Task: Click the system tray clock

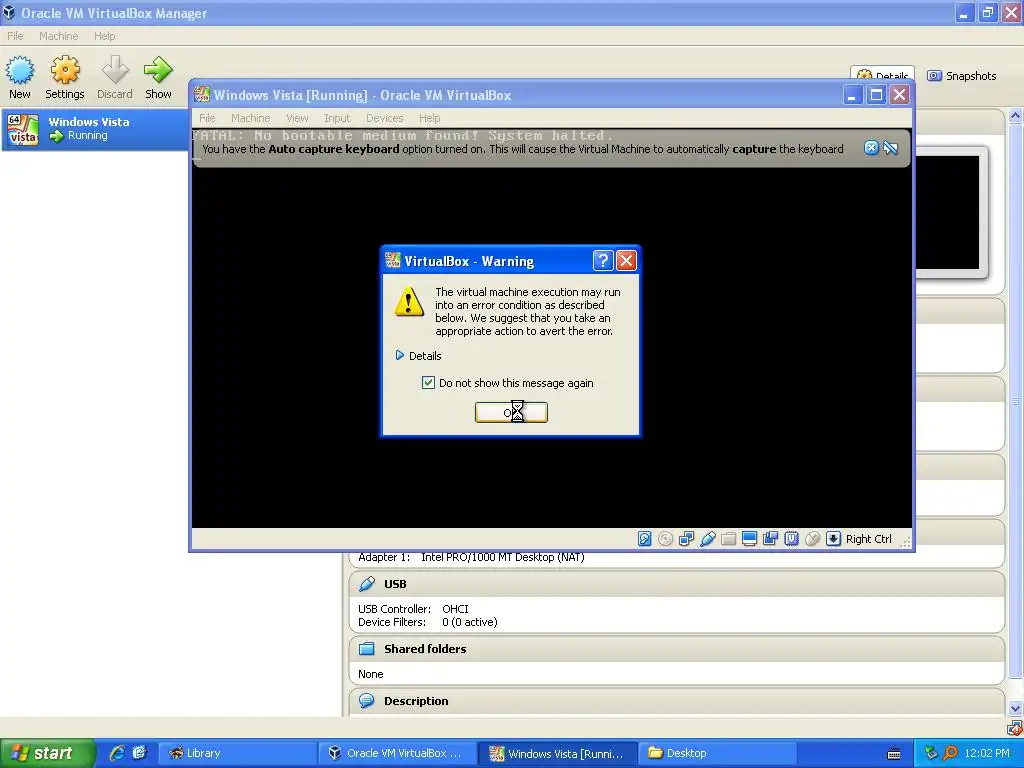Action: coord(987,753)
